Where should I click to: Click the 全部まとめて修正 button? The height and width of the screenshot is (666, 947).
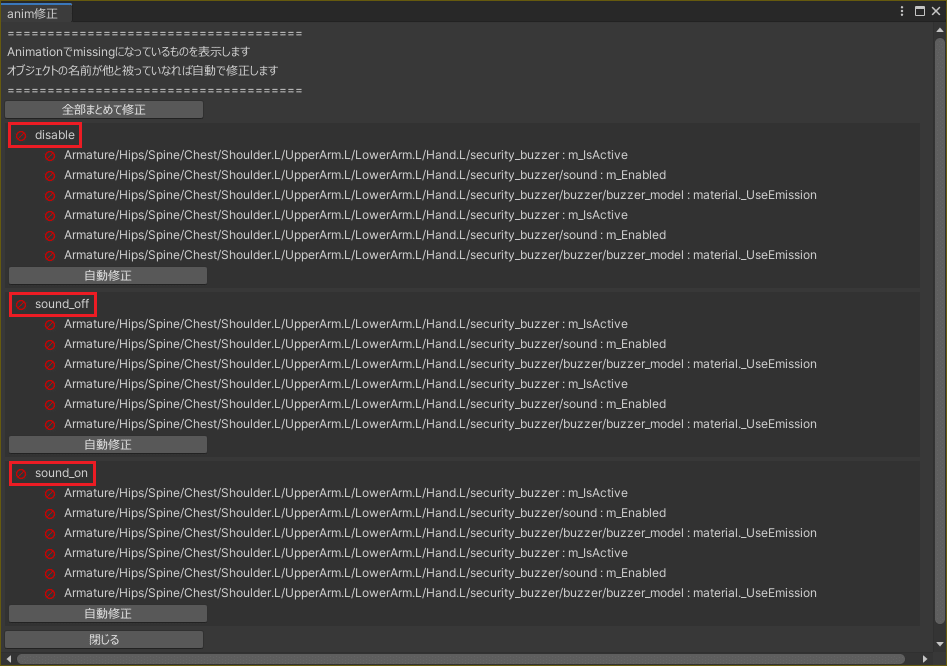coord(104,109)
